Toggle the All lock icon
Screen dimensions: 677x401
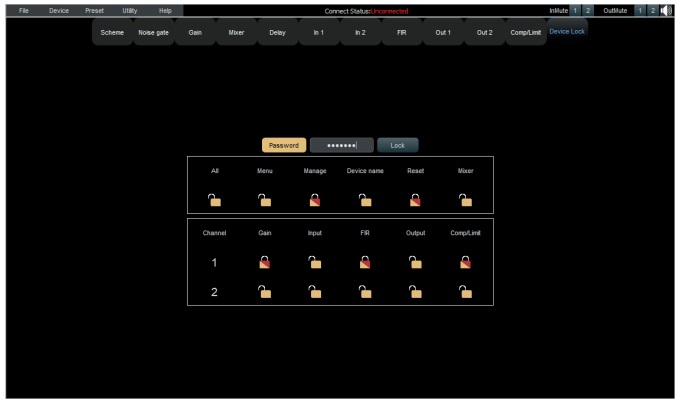point(214,199)
